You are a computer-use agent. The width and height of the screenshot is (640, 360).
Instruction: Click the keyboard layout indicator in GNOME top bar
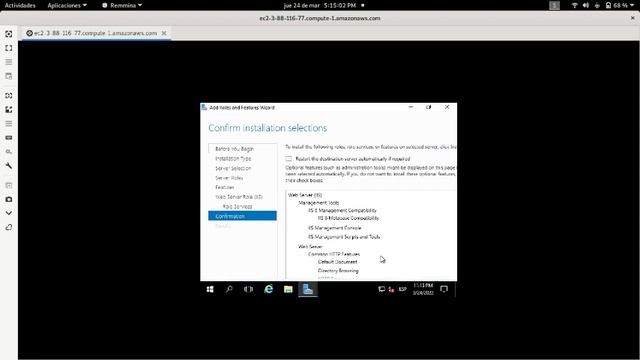pyautogui.click(x=554, y=5)
